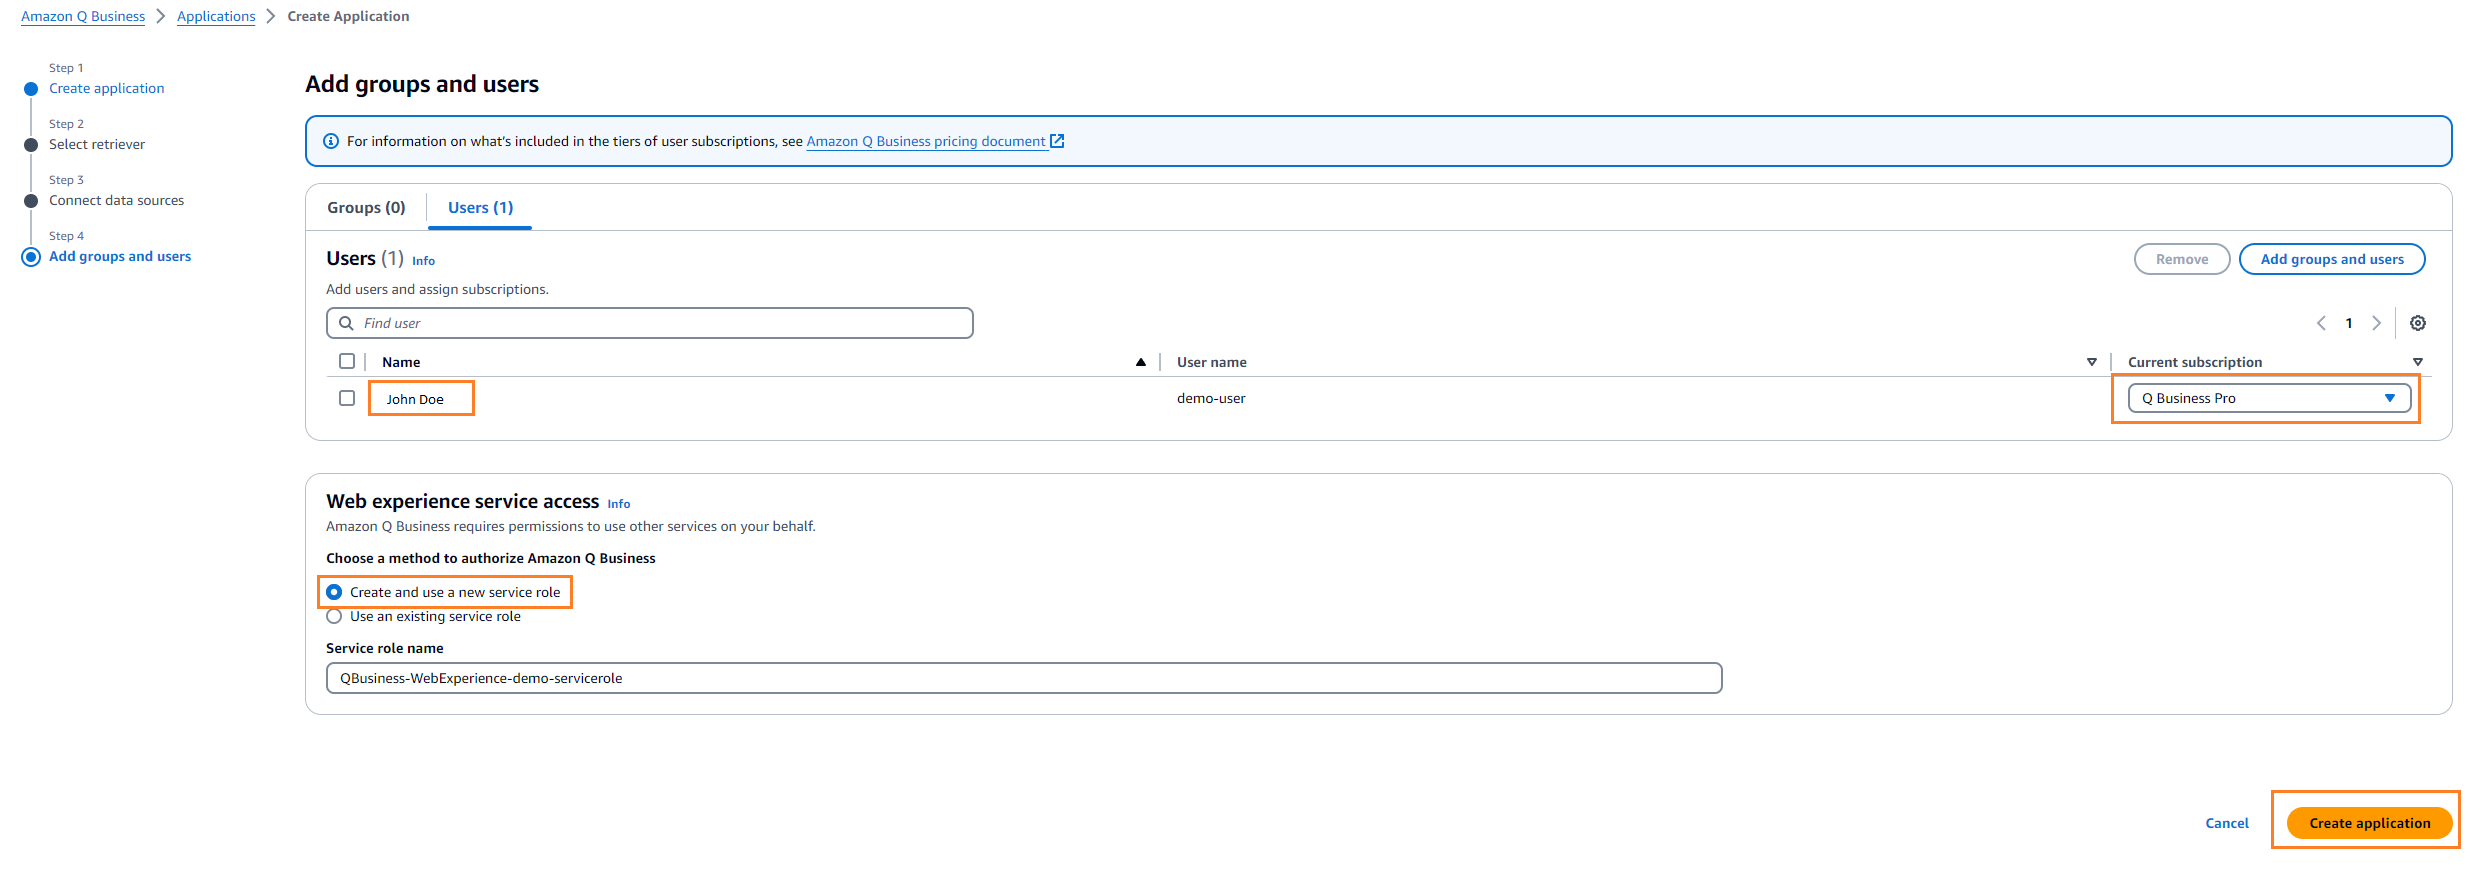Click the Create Application breadcrumb text

[x=348, y=16]
